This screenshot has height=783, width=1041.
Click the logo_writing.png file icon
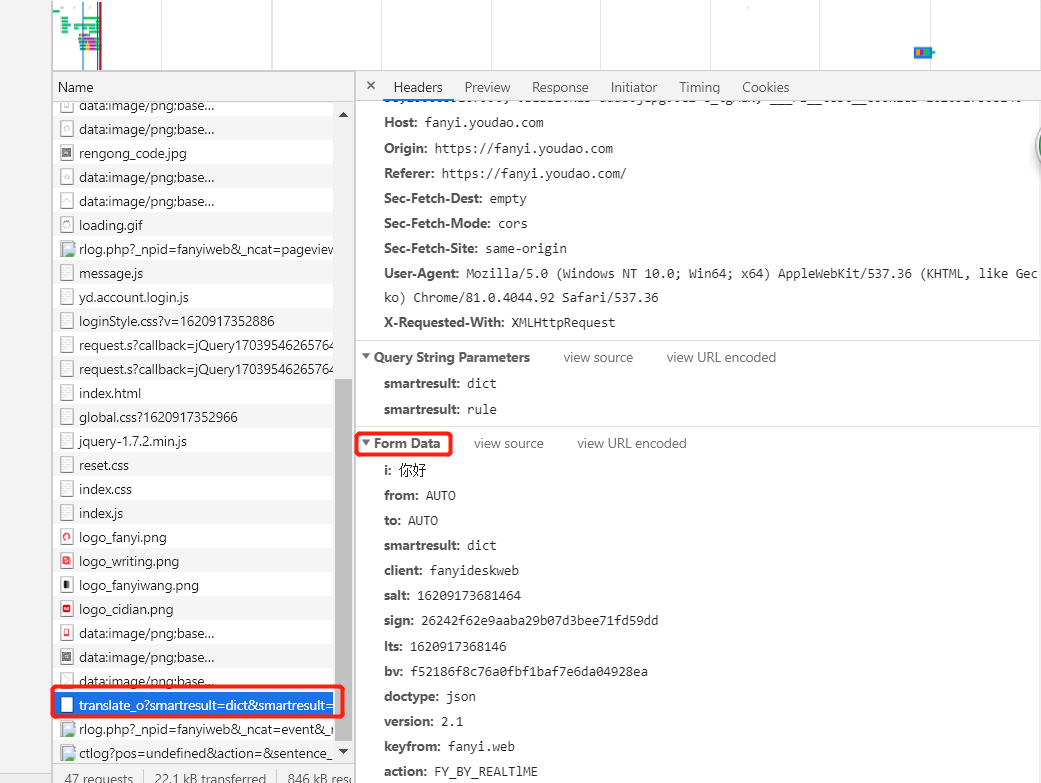66,561
